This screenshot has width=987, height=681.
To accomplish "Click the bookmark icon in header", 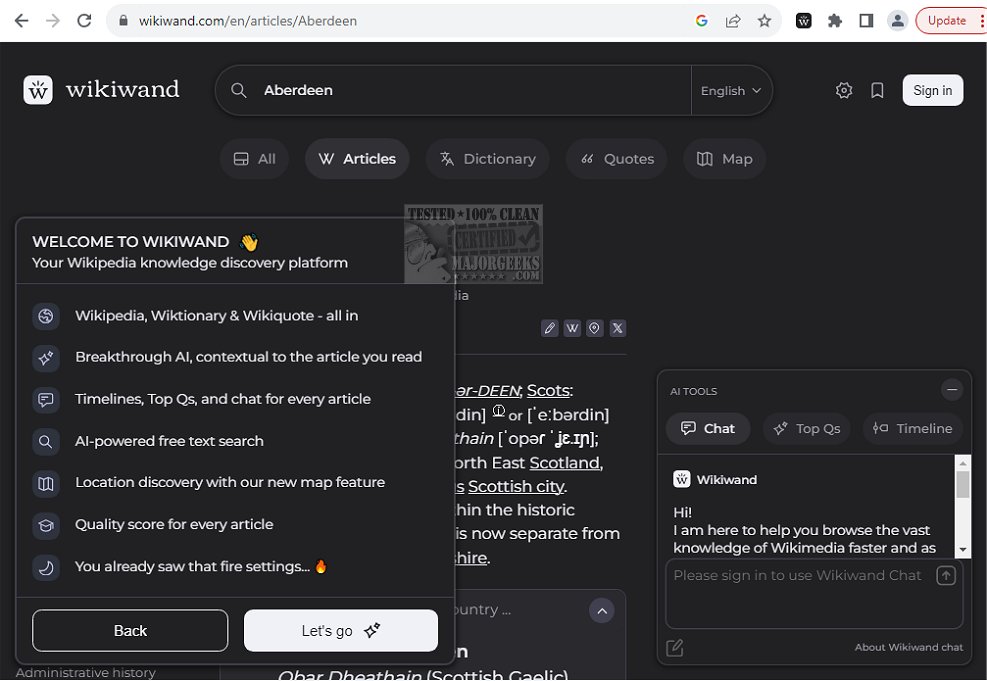I will [x=877, y=90].
